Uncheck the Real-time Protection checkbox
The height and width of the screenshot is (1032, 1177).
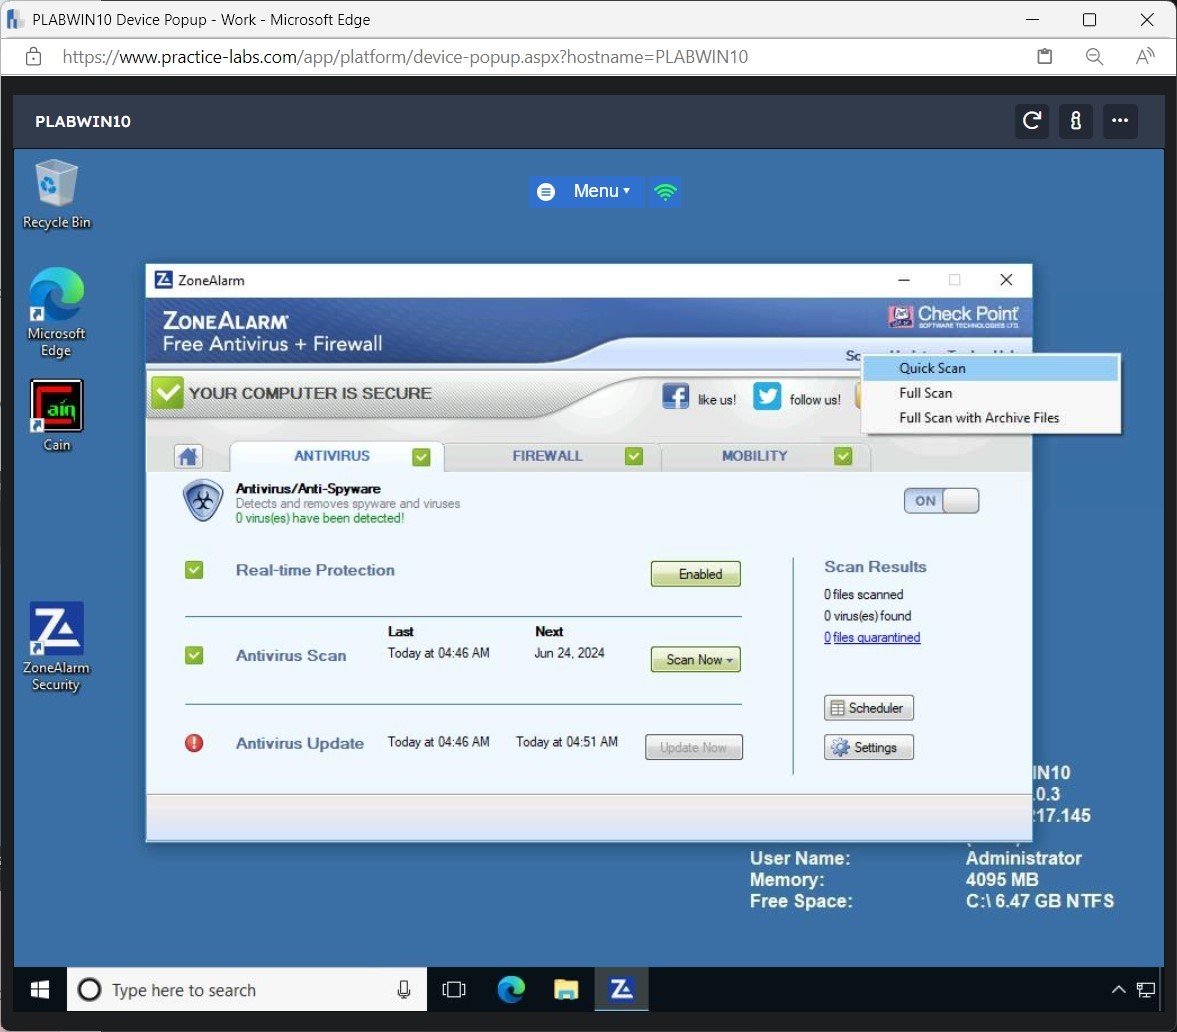click(x=195, y=569)
